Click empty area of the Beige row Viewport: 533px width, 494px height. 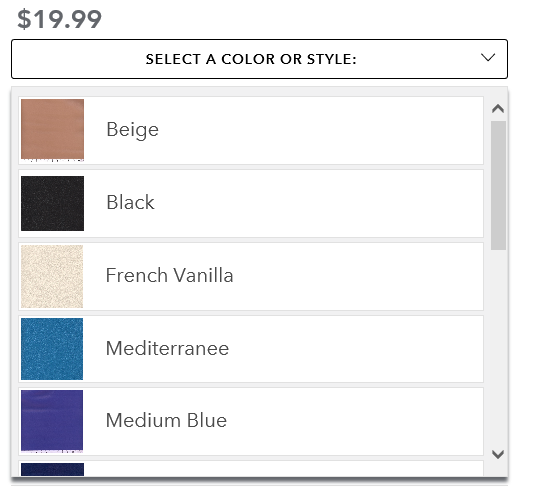320,131
